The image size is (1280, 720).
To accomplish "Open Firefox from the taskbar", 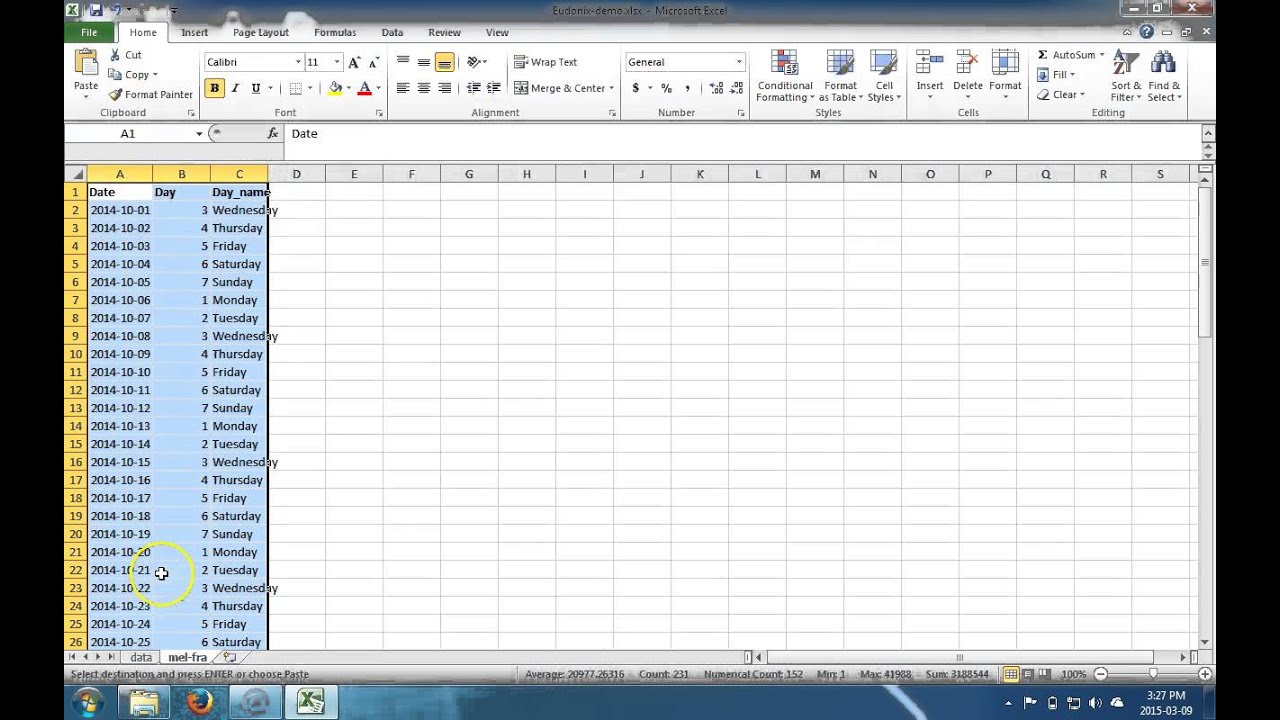I will click(198, 702).
